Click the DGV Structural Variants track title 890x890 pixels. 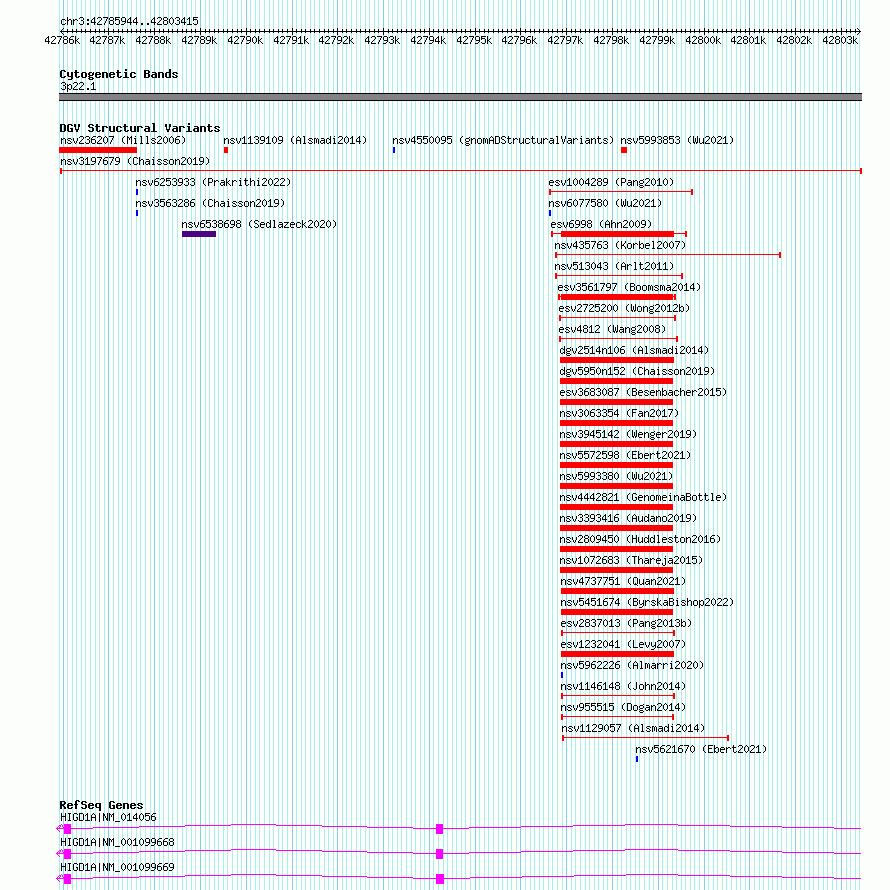[140, 128]
